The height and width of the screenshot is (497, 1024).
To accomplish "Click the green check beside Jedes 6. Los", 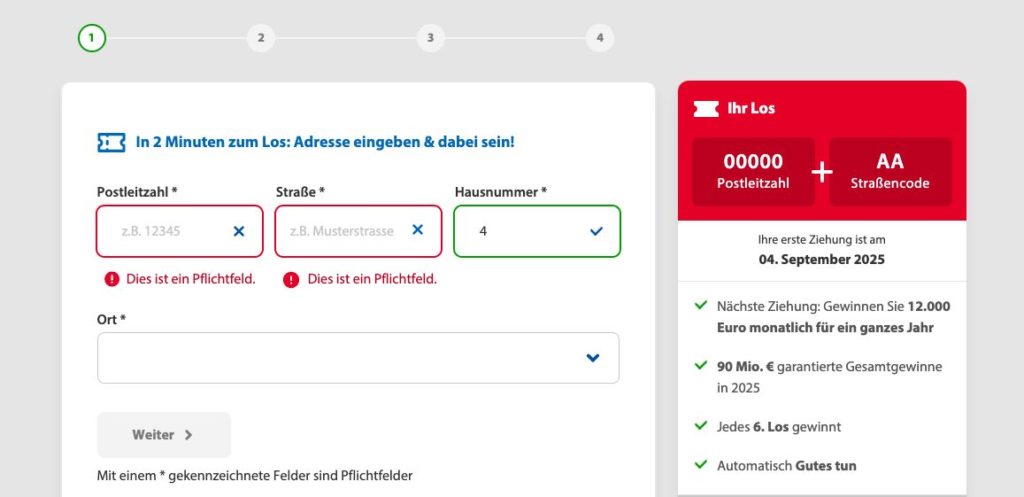I will point(701,426).
